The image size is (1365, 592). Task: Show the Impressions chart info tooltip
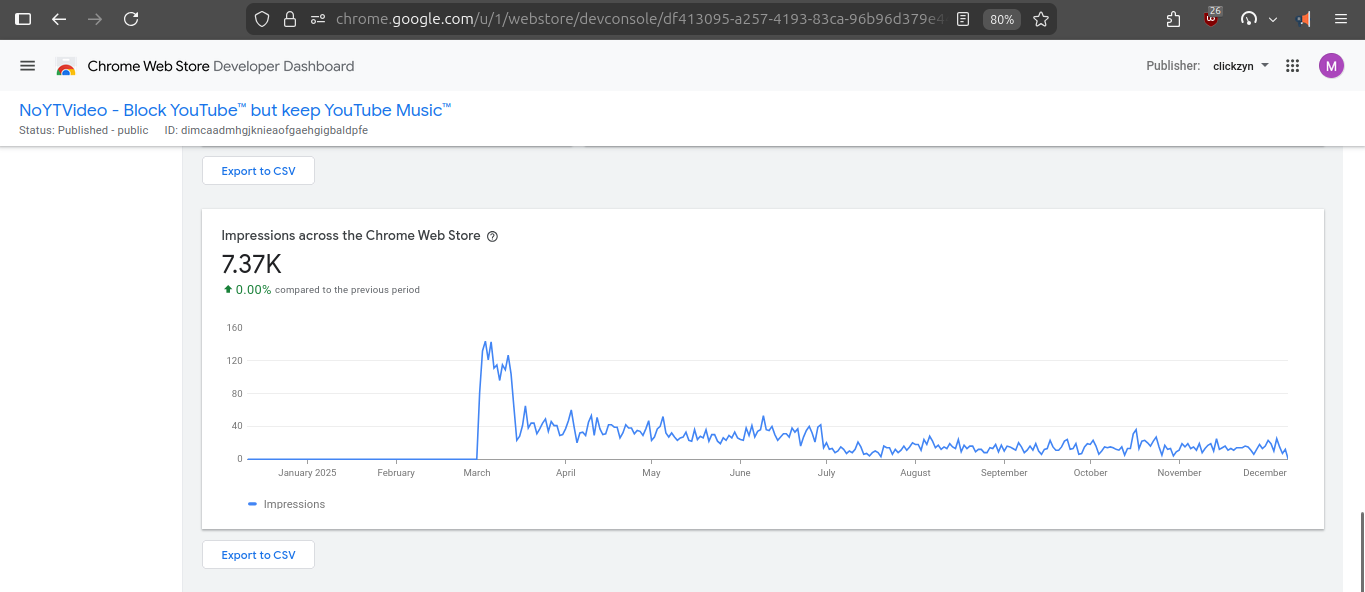tap(492, 236)
